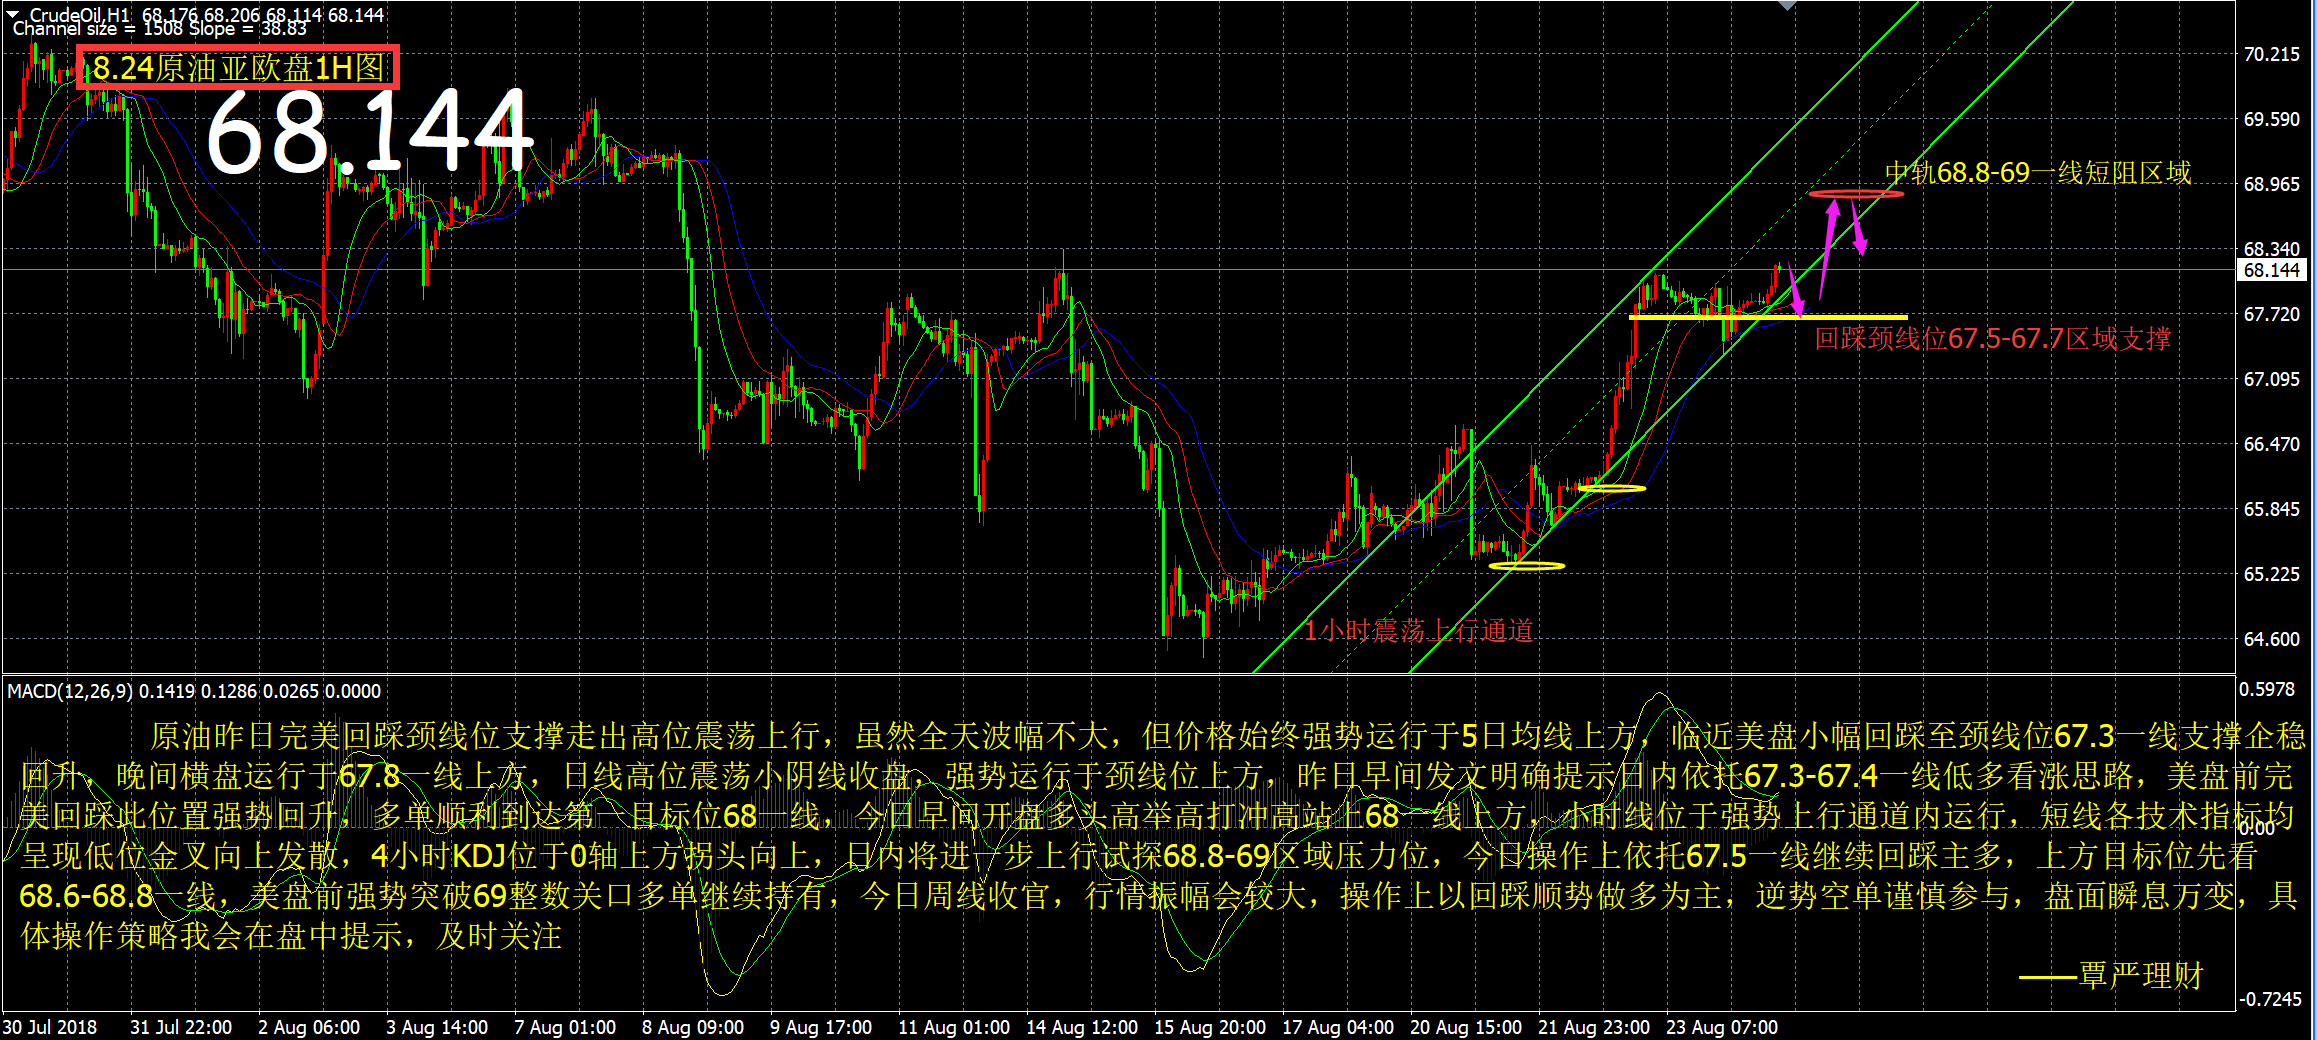Click the '23 Aug 07:00' time axis label
The height and width of the screenshot is (1040, 2317).
(1722, 1027)
